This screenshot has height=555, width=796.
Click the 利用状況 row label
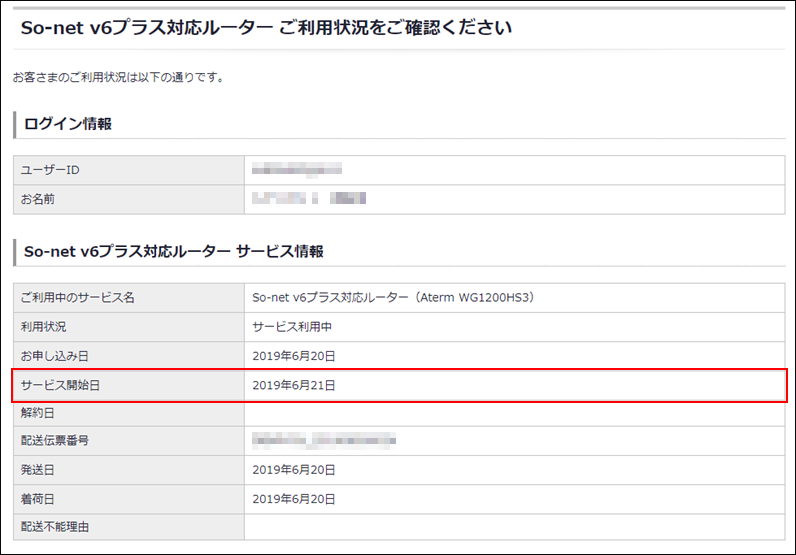tap(44, 327)
